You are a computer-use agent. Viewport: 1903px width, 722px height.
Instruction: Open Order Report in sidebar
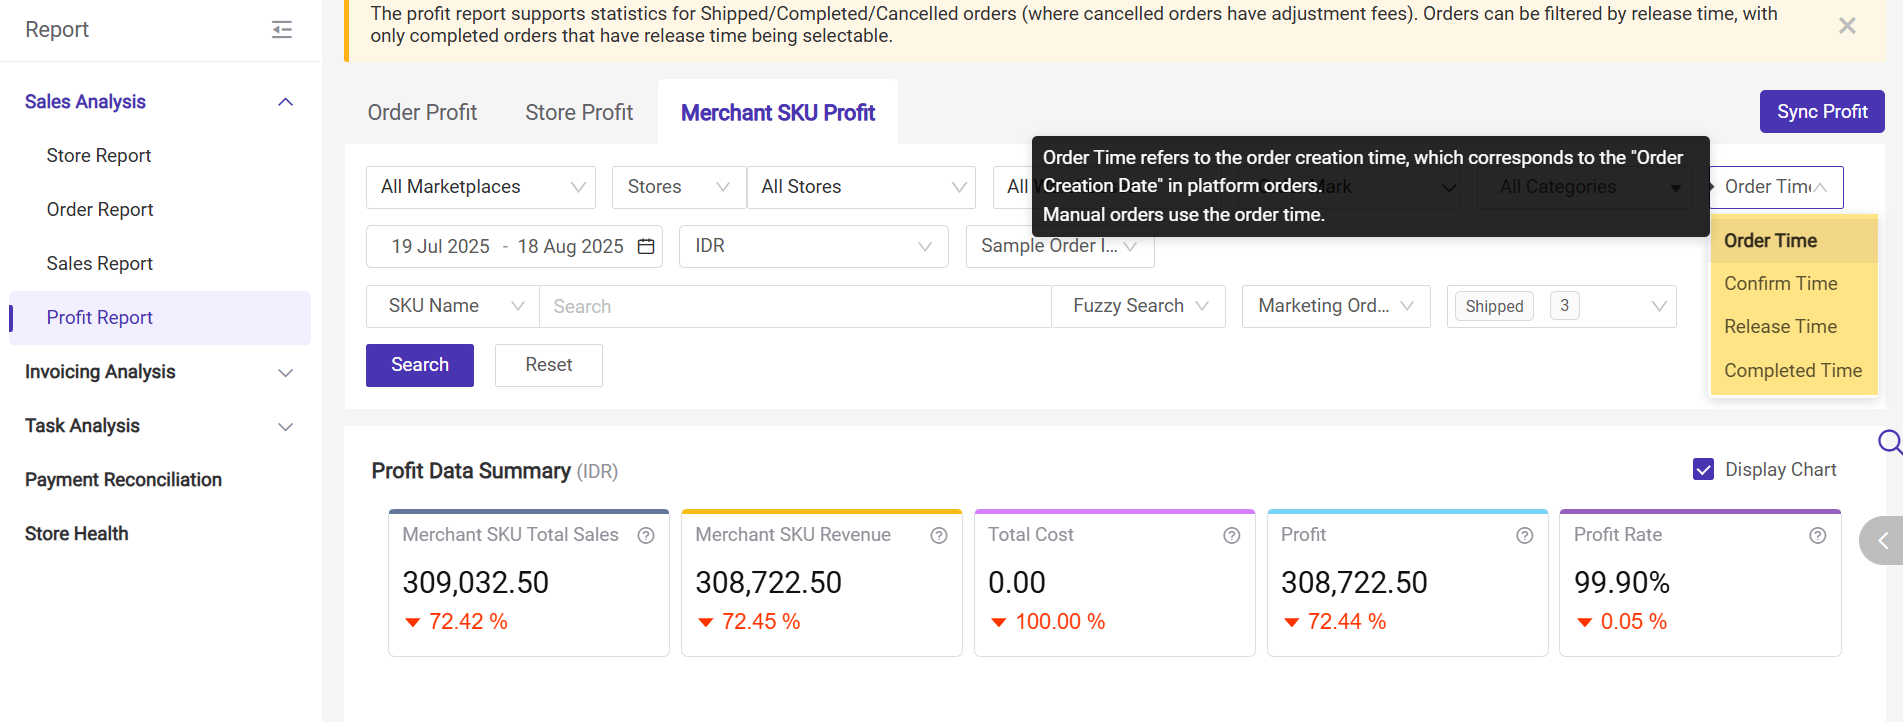tap(100, 210)
